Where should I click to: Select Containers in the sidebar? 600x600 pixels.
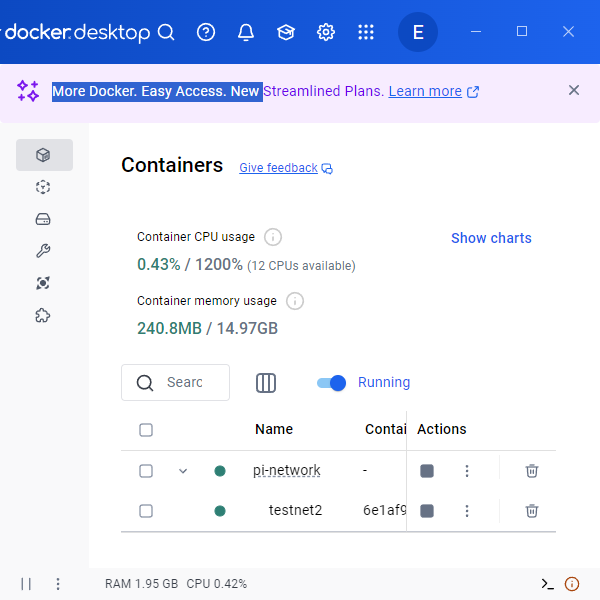(44, 155)
